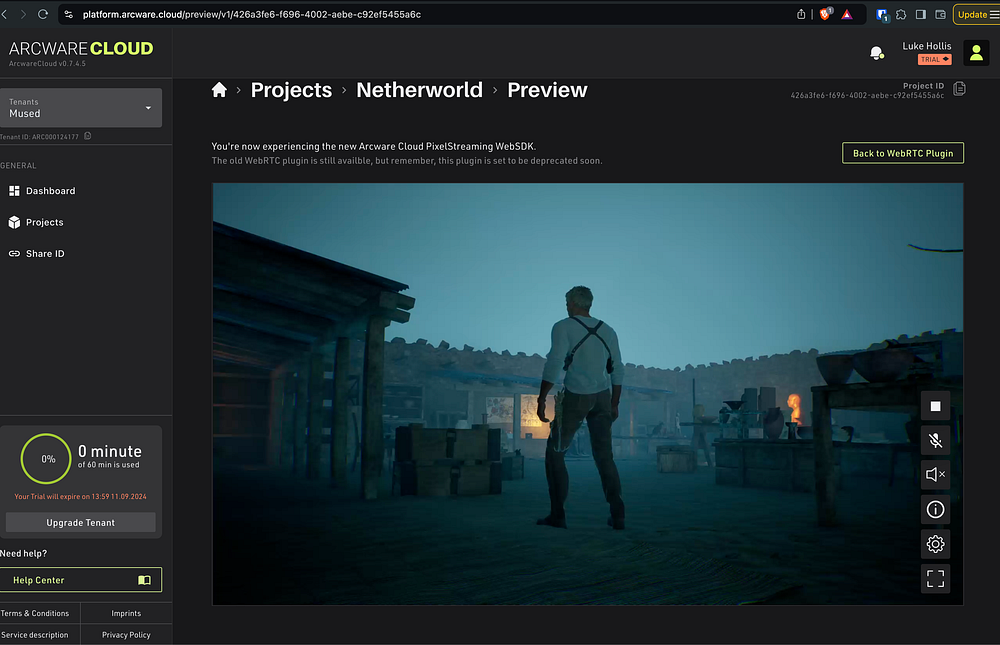The width and height of the screenshot is (1000, 645).
Task: Open Projects in the sidebar
Action: point(45,222)
